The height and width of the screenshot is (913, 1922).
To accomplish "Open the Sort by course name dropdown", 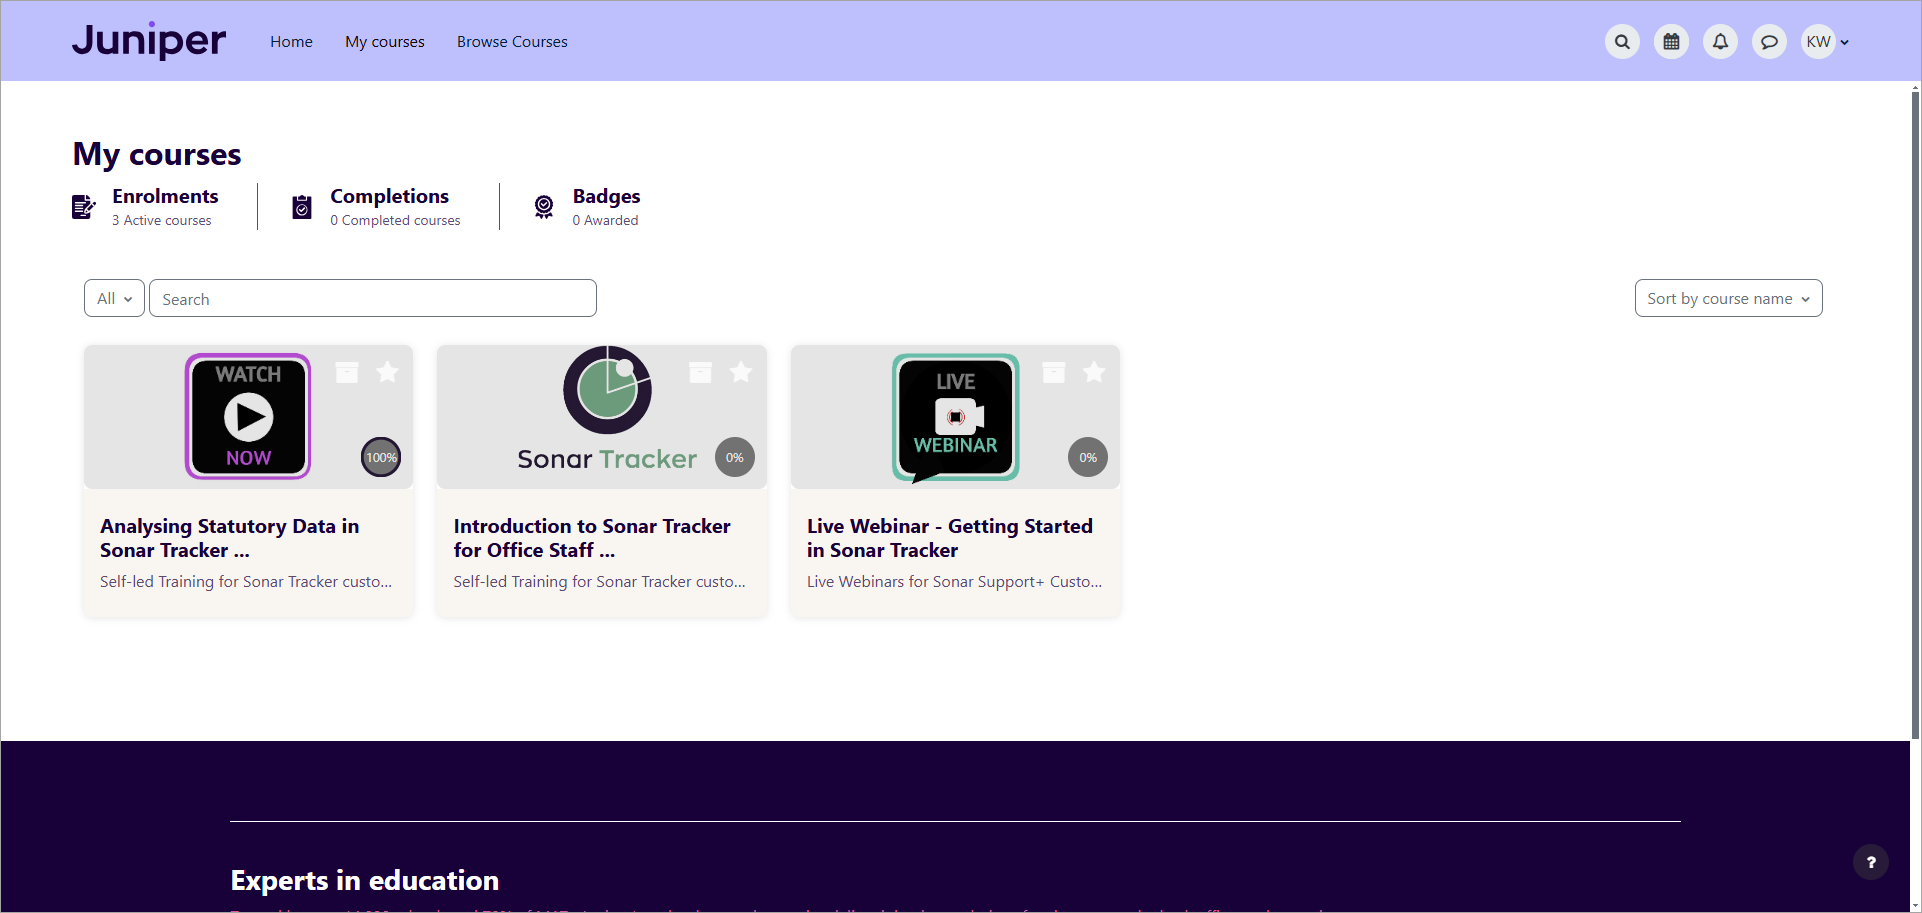I will pos(1728,298).
